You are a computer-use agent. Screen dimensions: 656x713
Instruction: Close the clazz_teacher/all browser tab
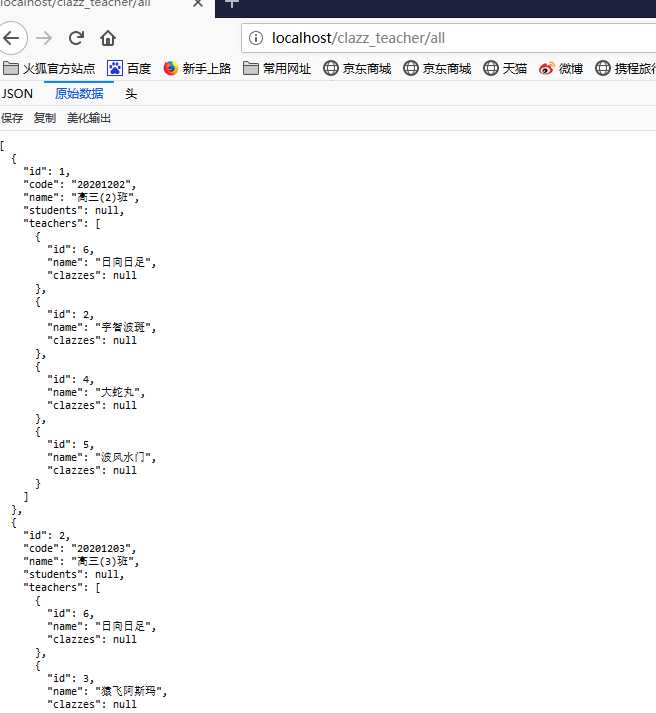[198, 4]
